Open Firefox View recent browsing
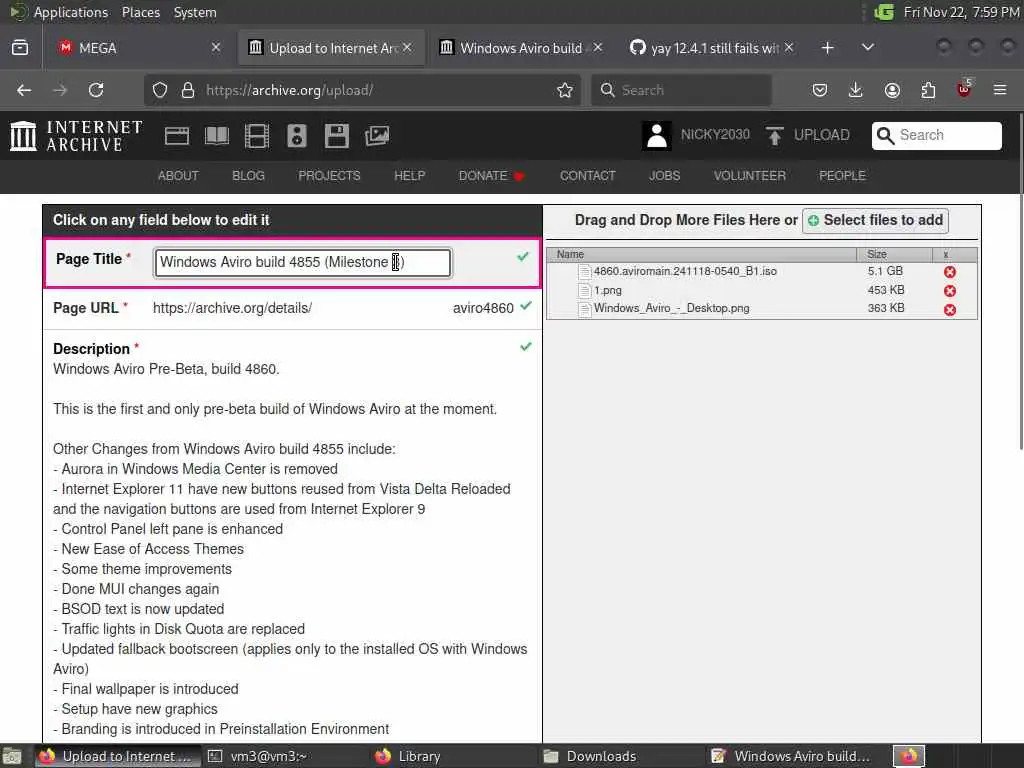This screenshot has height=768, width=1024. pos(20,48)
